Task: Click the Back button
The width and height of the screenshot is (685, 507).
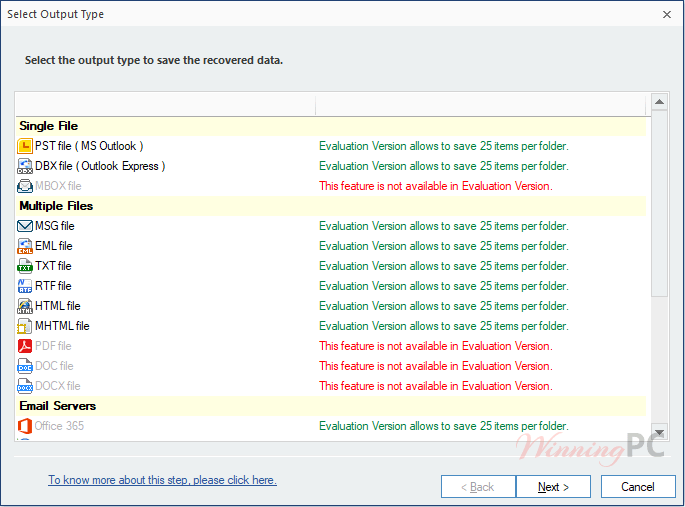Action: [x=478, y=486]
